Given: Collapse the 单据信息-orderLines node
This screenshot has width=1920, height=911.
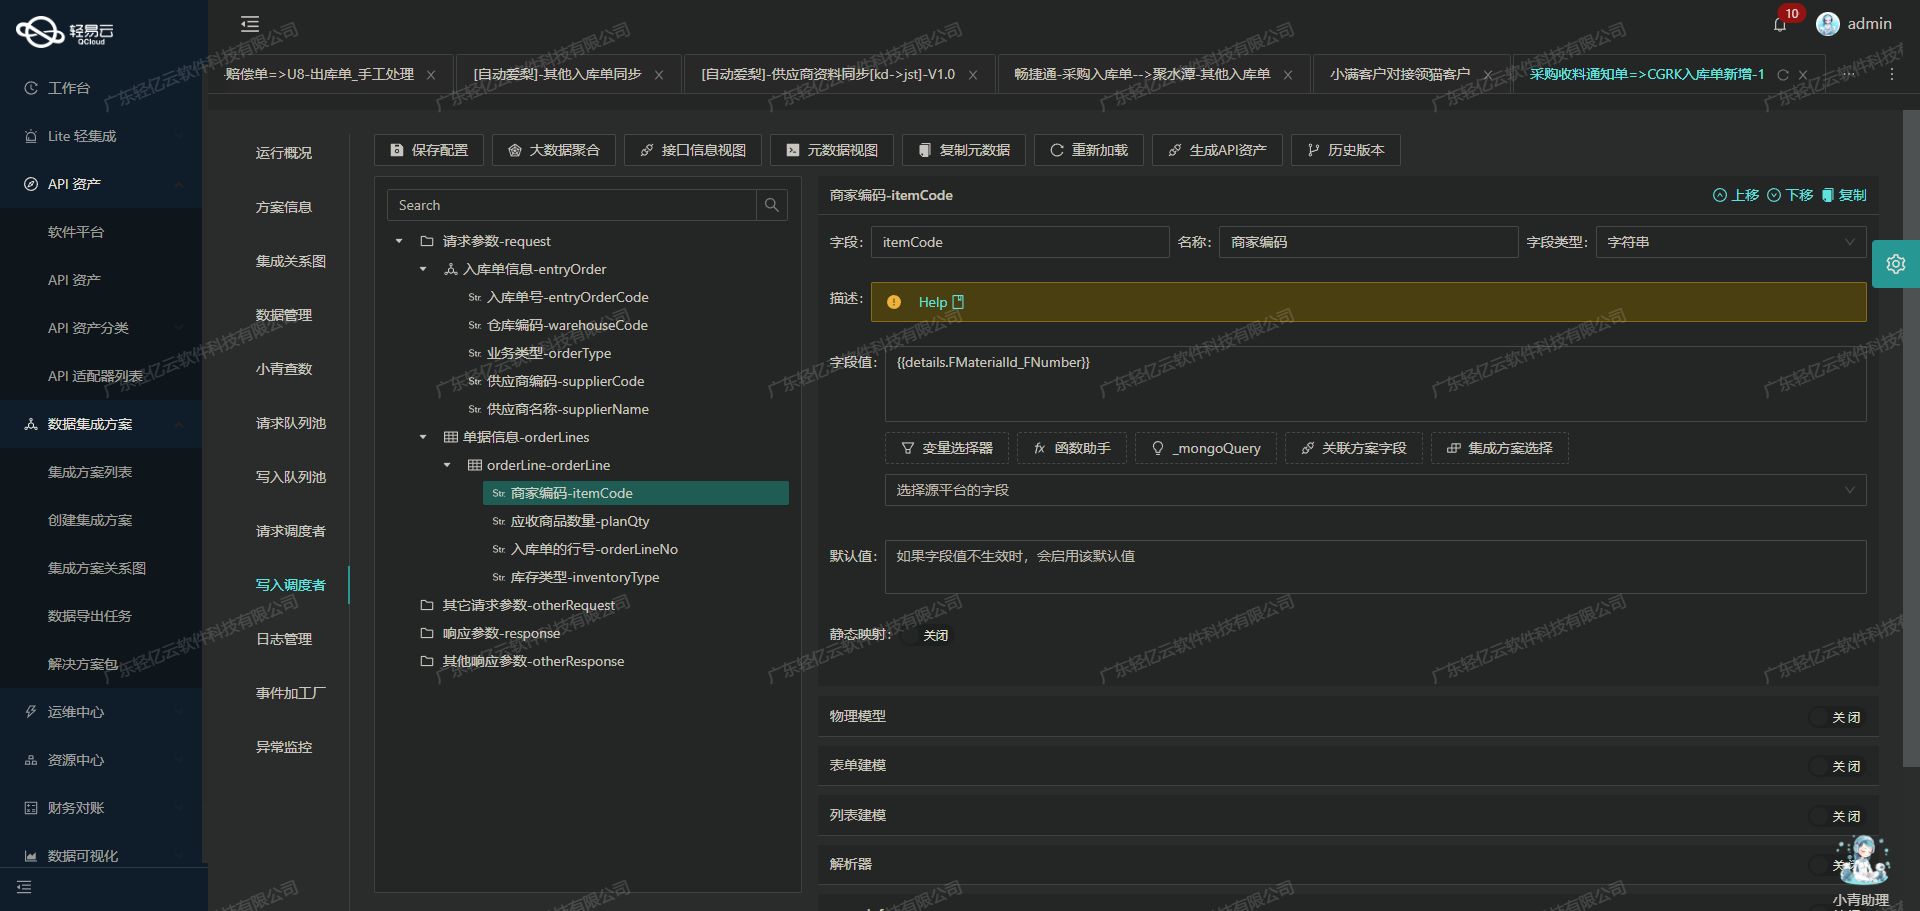Looking at the screenshot, I should point(423,437).
